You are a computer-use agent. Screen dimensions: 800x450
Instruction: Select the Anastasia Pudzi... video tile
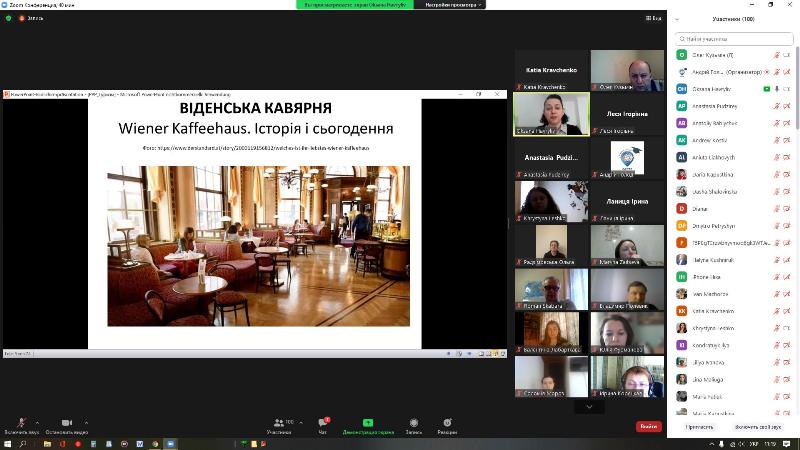coord(551,158)
